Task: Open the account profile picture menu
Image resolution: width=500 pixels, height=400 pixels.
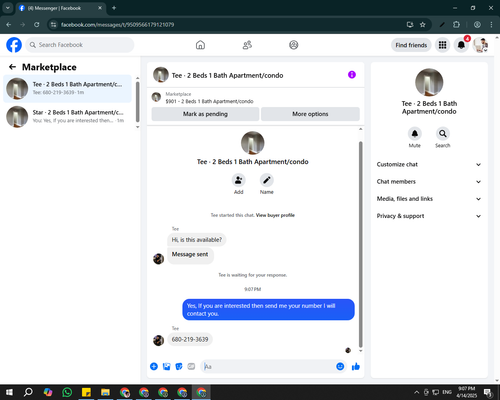Action: click(x=480, y=45)
